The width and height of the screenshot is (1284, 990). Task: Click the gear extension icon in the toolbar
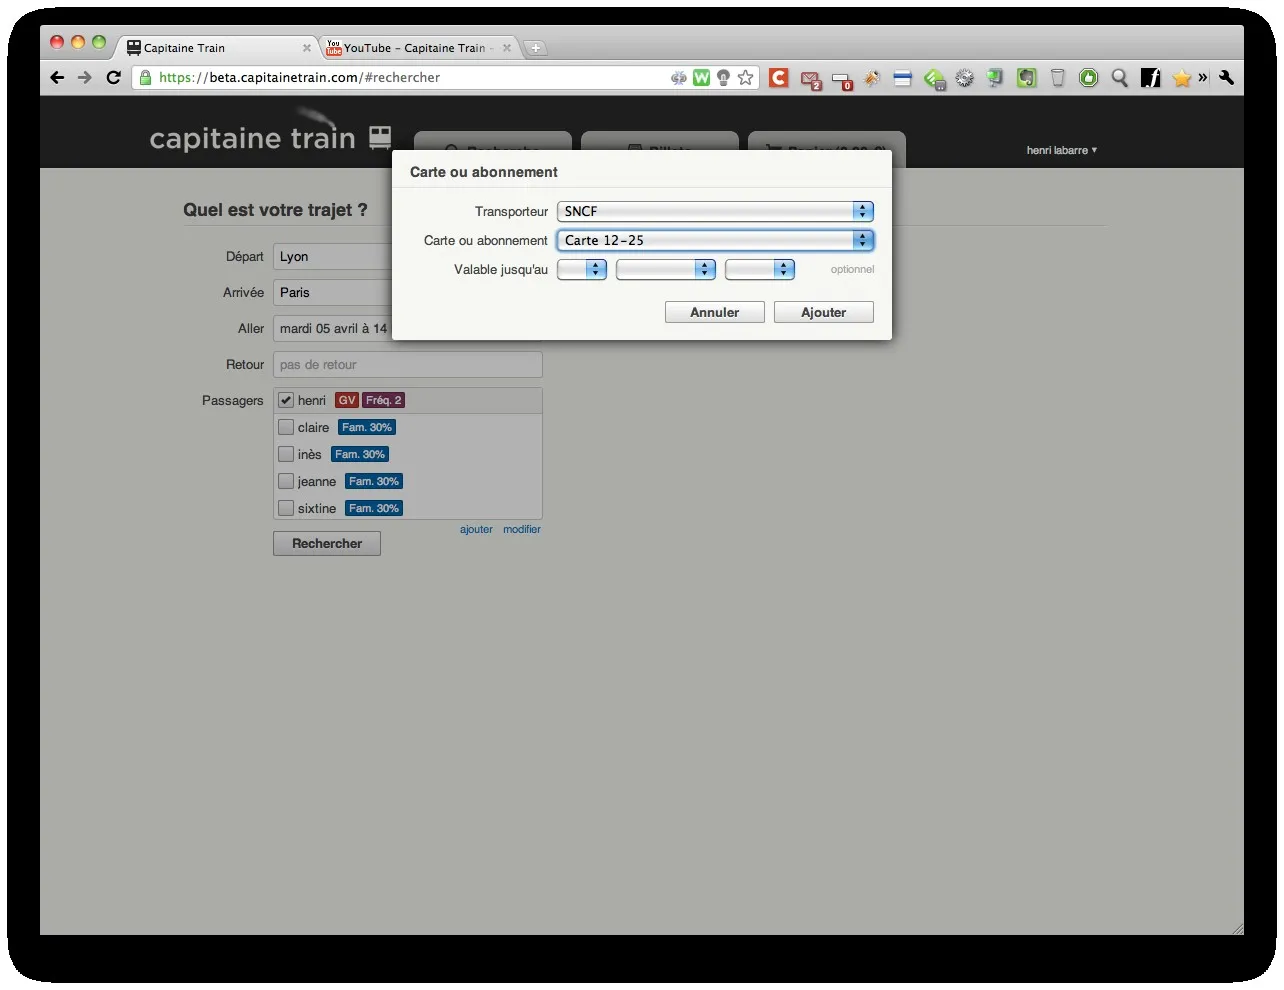point(965,78)
